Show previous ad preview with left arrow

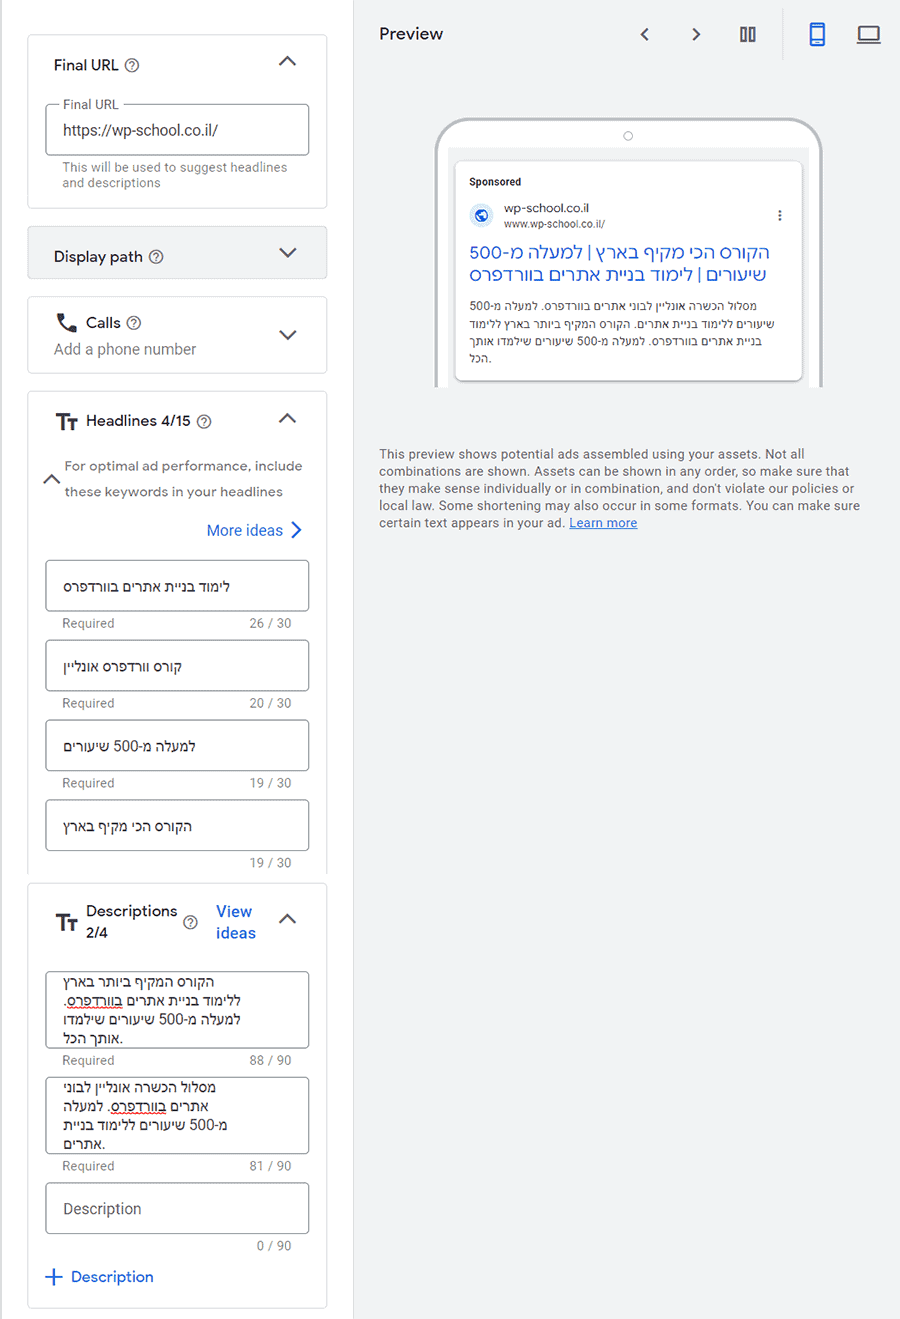(x=644, y=35)
